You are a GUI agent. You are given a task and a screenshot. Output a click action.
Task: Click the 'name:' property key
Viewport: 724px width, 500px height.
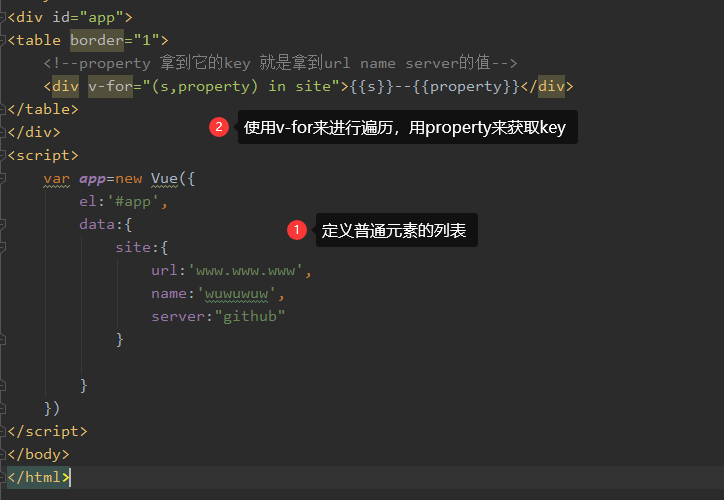coord(173,294)
